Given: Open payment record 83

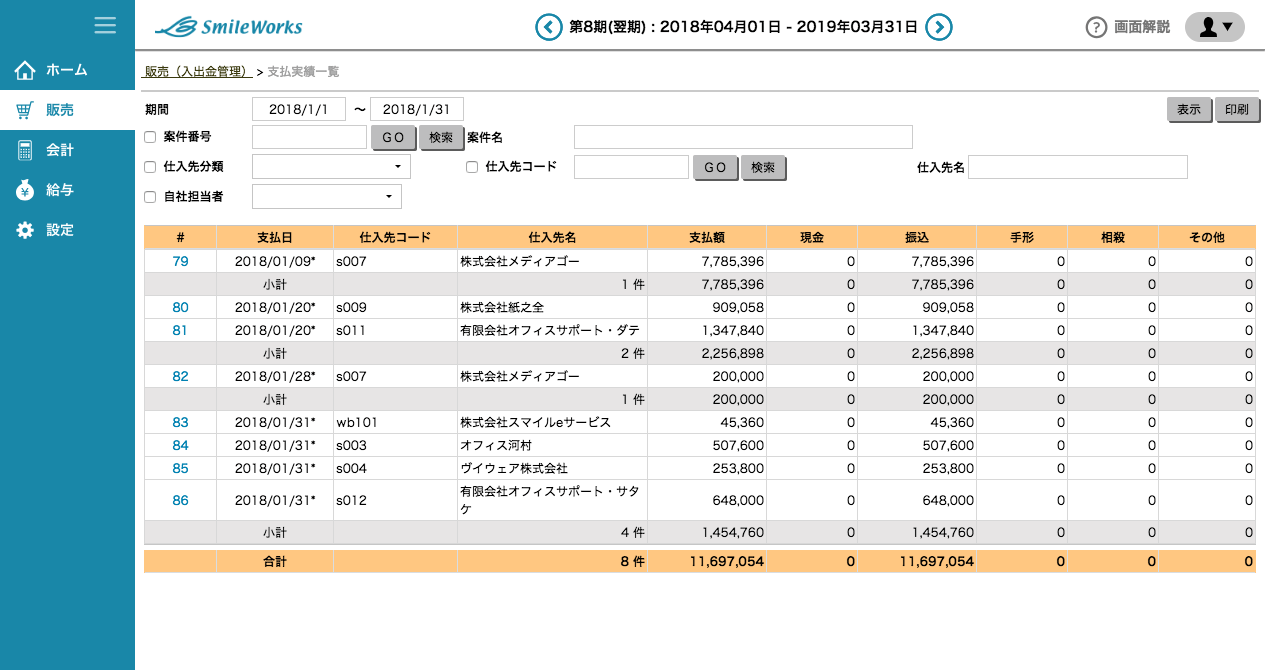Looking at the screenshot, I should [x=180, y=422].
